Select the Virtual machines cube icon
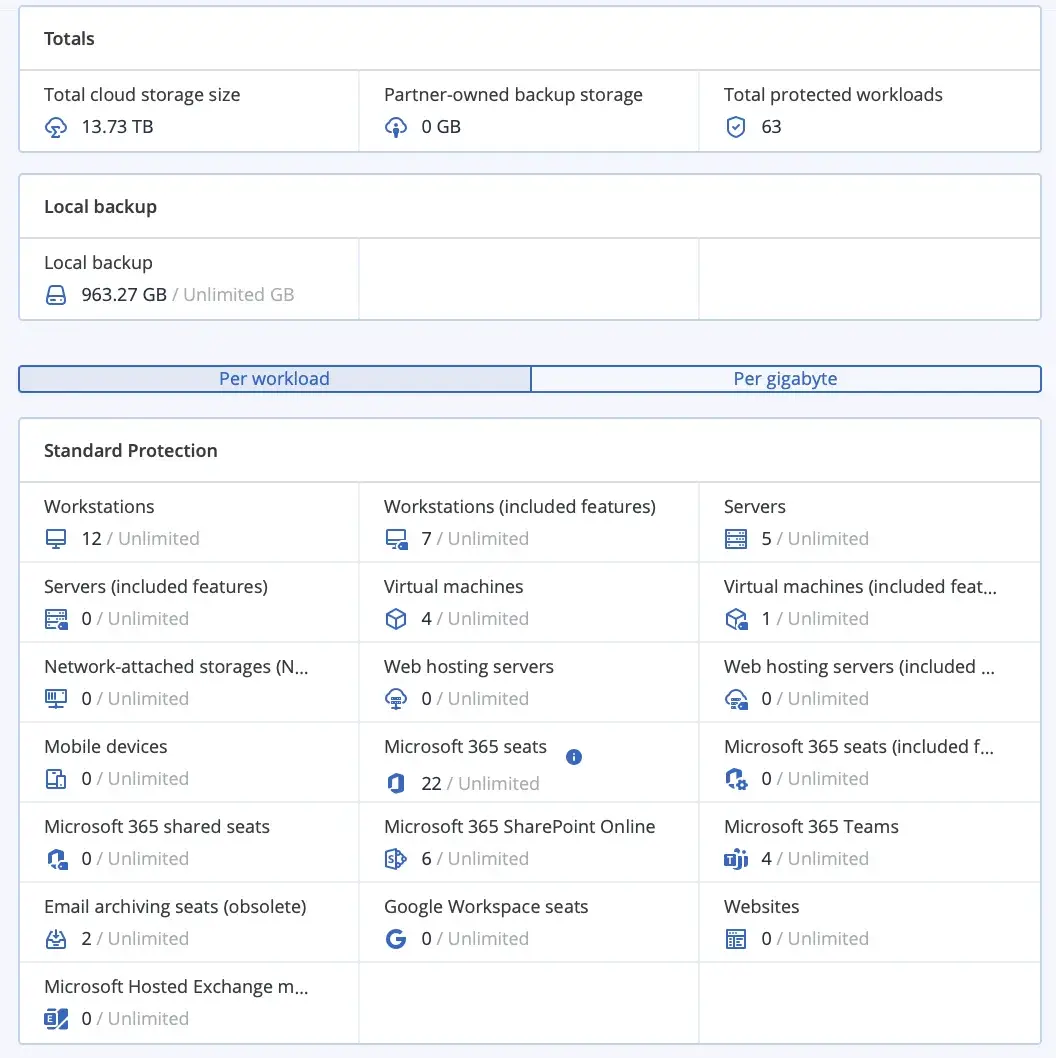This screenshot has width=1056, height=1058. tap(396, 620)
